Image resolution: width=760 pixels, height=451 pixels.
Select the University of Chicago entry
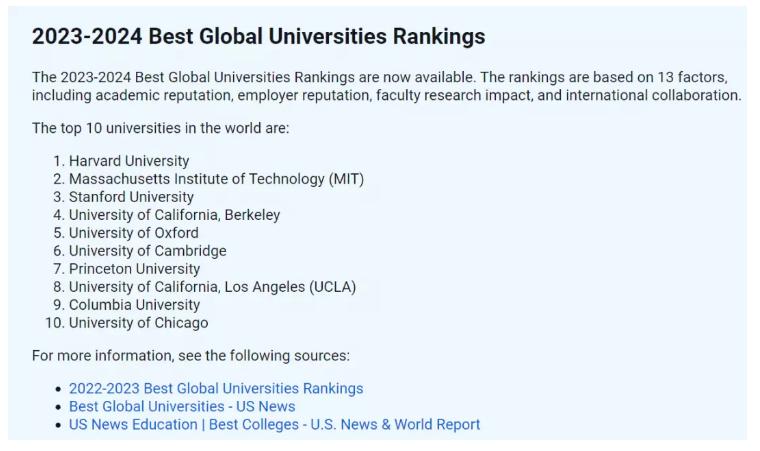pyautogui.click(x=139, y=322)
